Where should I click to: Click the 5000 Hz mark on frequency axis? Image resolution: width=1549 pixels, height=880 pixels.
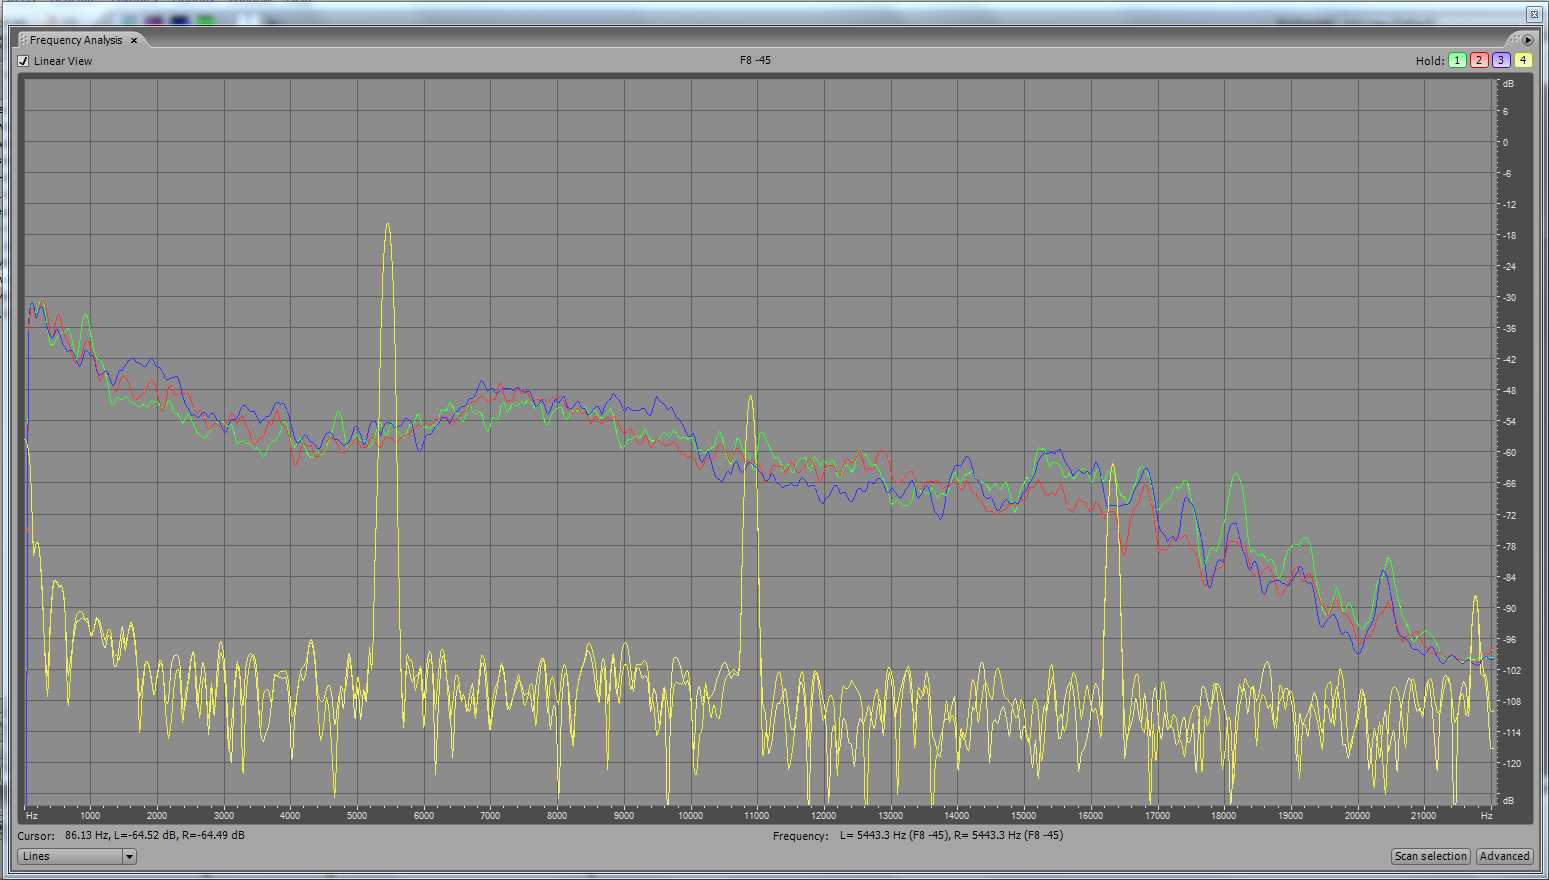pos(357,815)
